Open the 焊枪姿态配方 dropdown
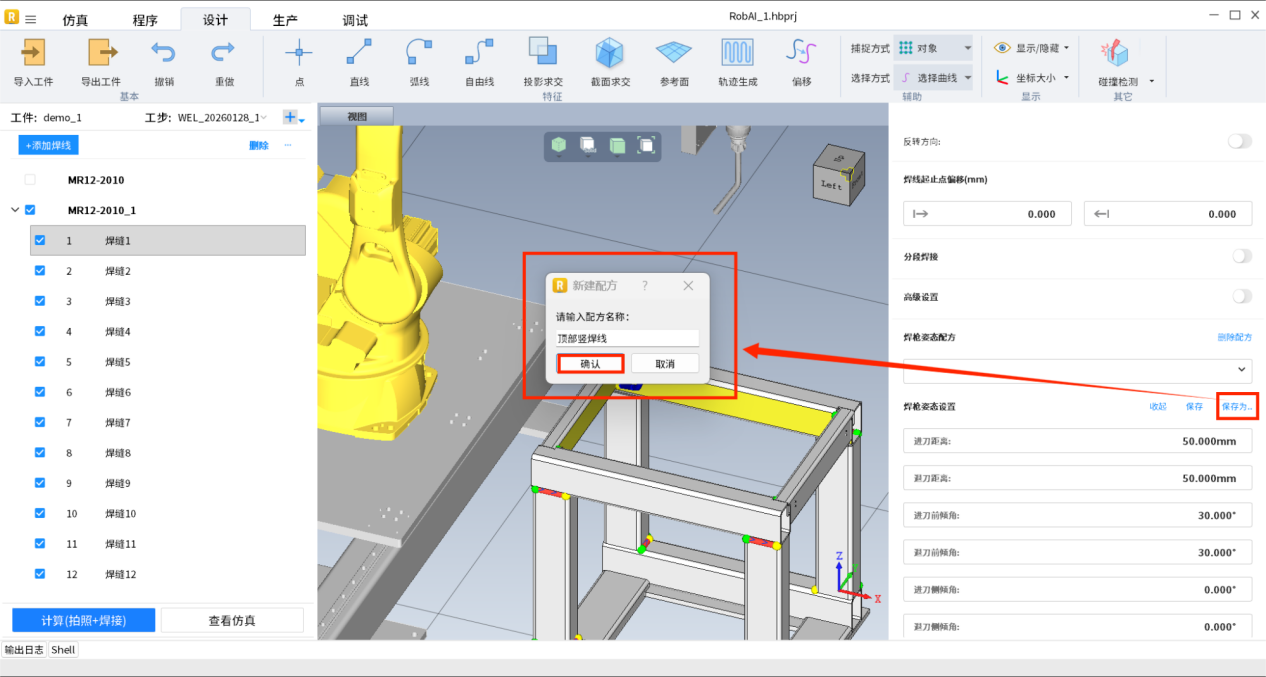 click(x=1077, y=369)
